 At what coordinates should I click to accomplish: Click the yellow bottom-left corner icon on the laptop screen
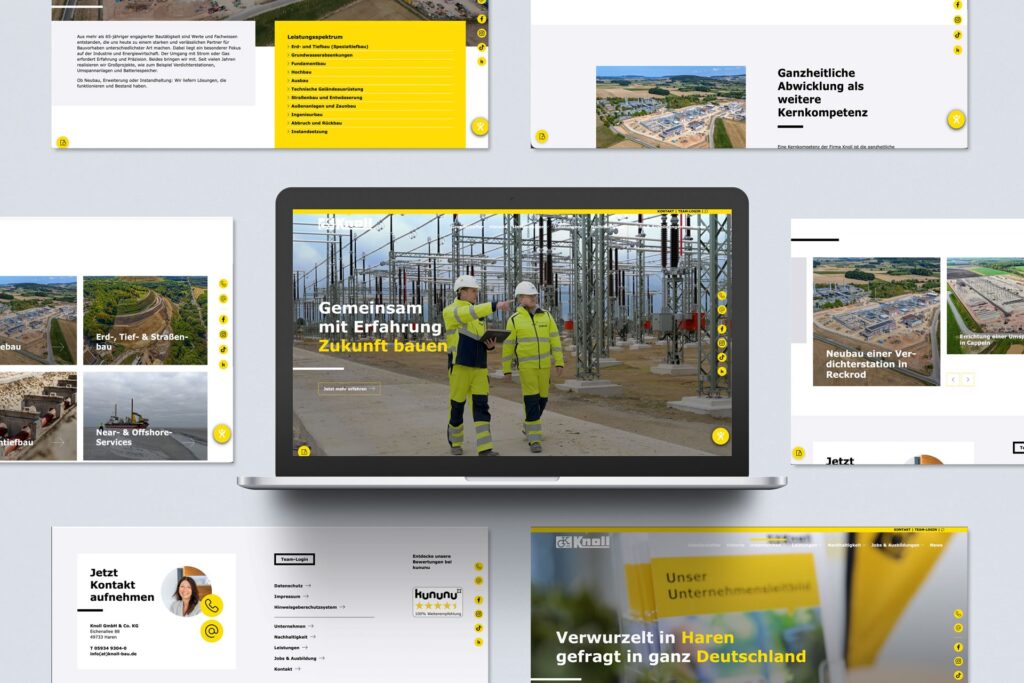pyautogui.click(x=304, y=451)
